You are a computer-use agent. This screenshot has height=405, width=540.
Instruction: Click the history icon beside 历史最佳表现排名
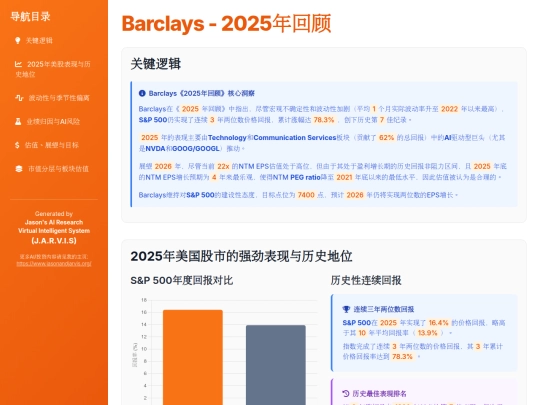click(346, 394)
